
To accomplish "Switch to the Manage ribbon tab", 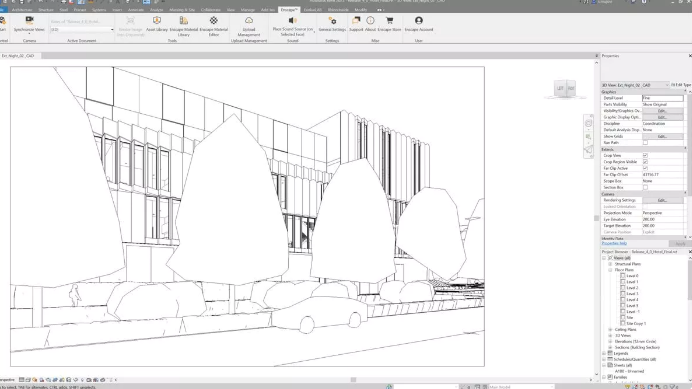I will [x=248, y=10].
